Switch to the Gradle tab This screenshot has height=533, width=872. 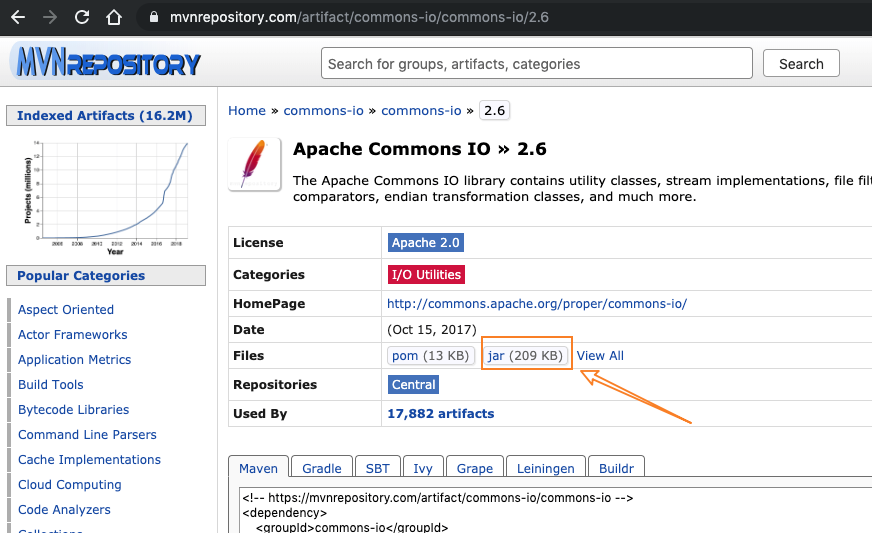[321, 468]
